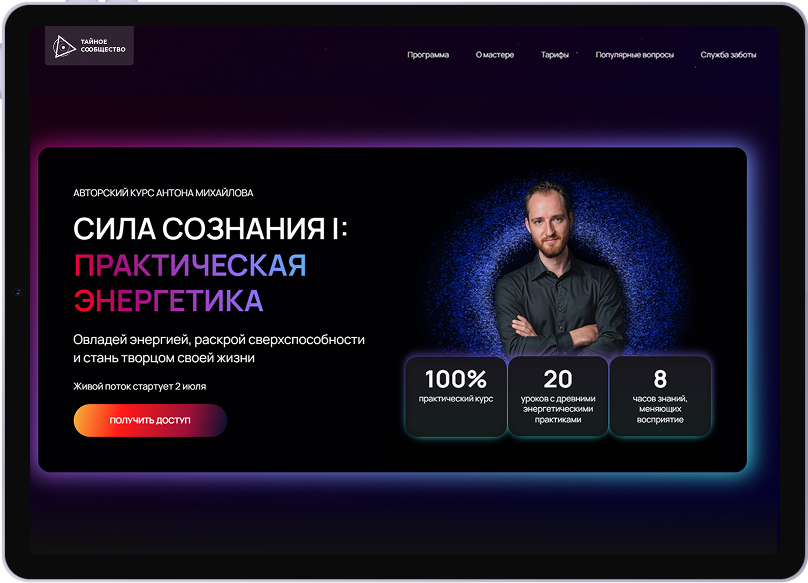Select the 20 уроков stat card
Screen dimensions: 808x583
coord(558,396)
